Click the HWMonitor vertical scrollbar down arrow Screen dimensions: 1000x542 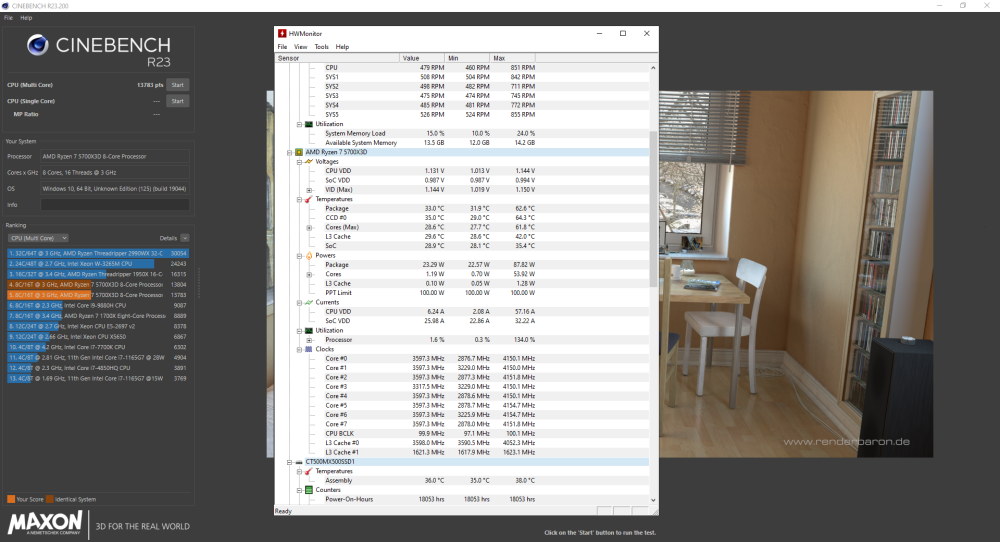click(x=654, y=500)
